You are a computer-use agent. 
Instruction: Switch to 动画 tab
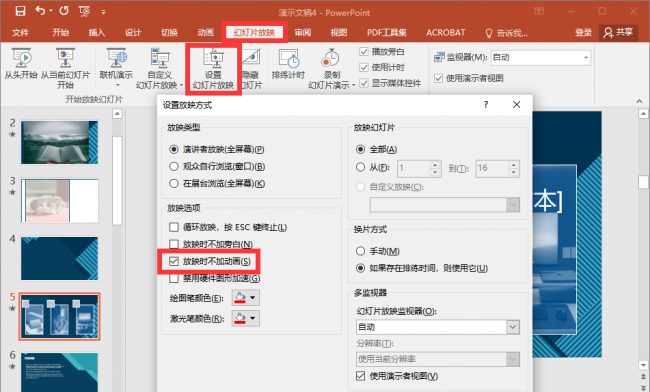pyautogui.click(x=205, y=33)
